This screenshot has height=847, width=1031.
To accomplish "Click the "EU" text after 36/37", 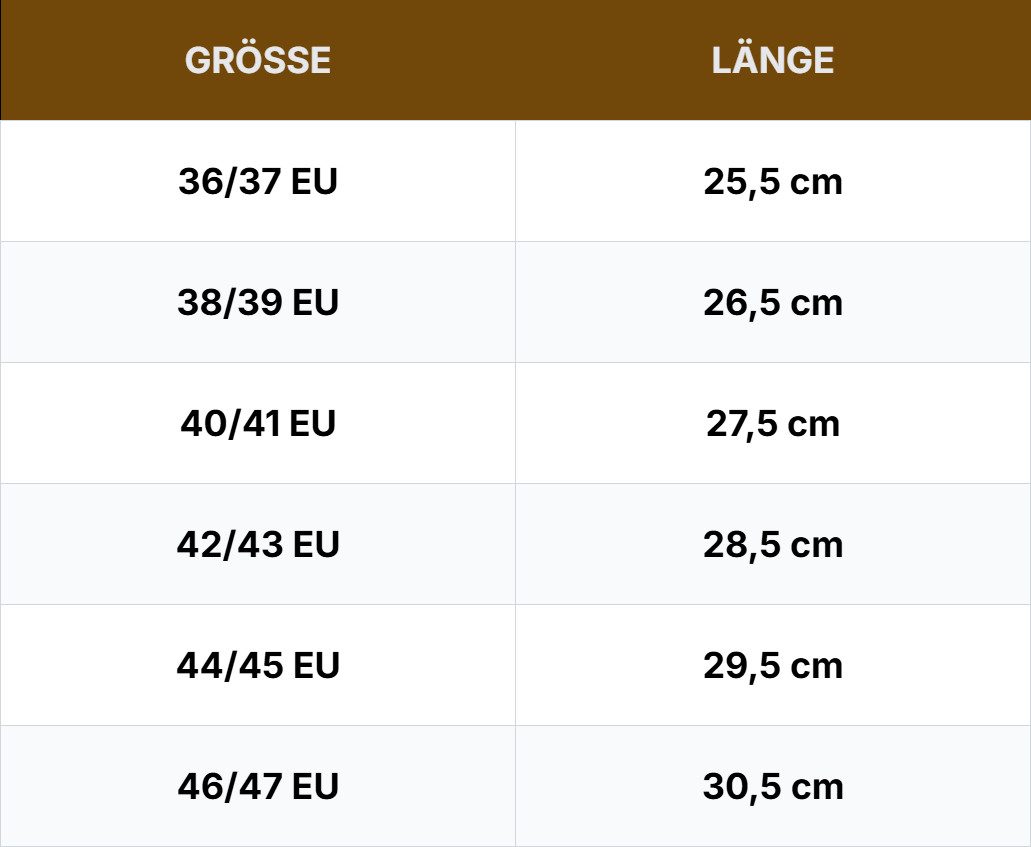I will (x=315, y=182).
